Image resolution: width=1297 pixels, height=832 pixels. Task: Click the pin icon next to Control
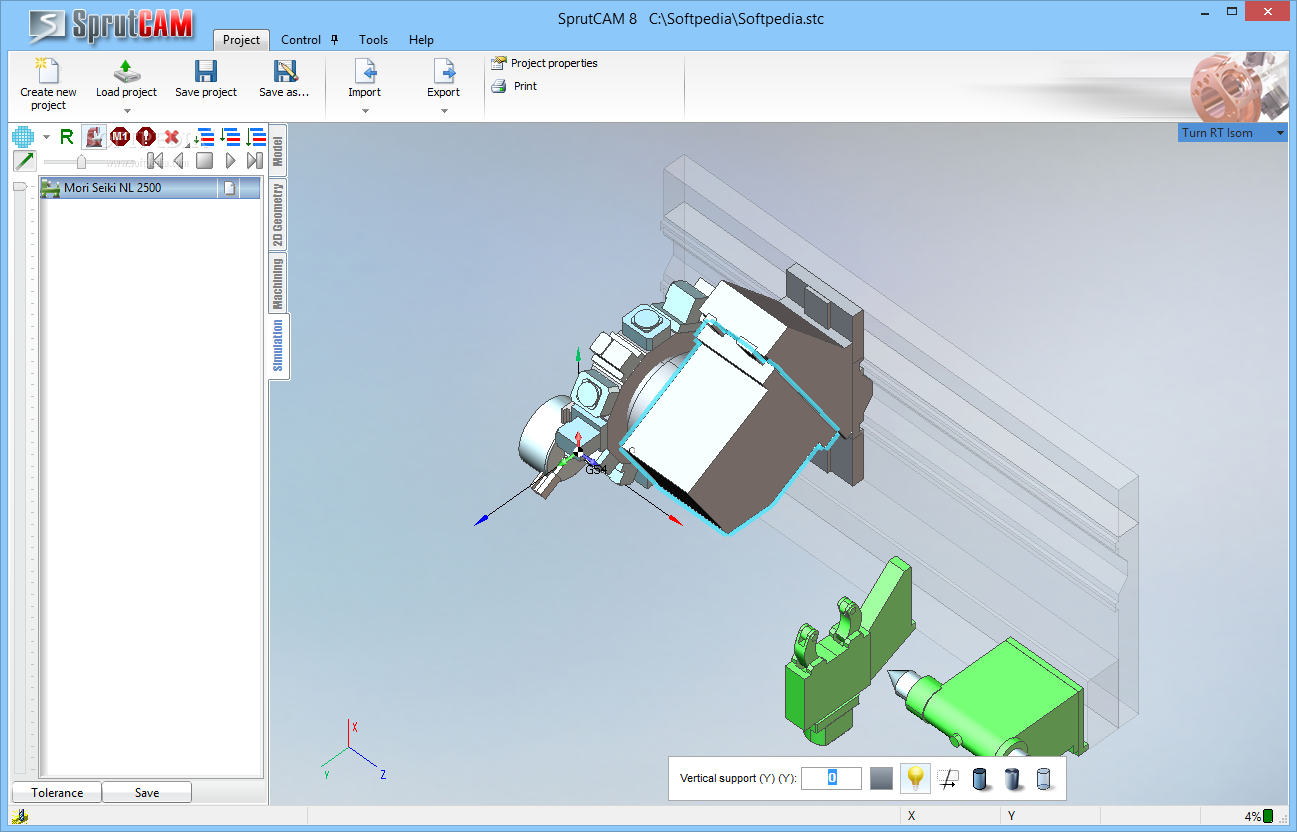pyautogui.click(x=334, y=40)
